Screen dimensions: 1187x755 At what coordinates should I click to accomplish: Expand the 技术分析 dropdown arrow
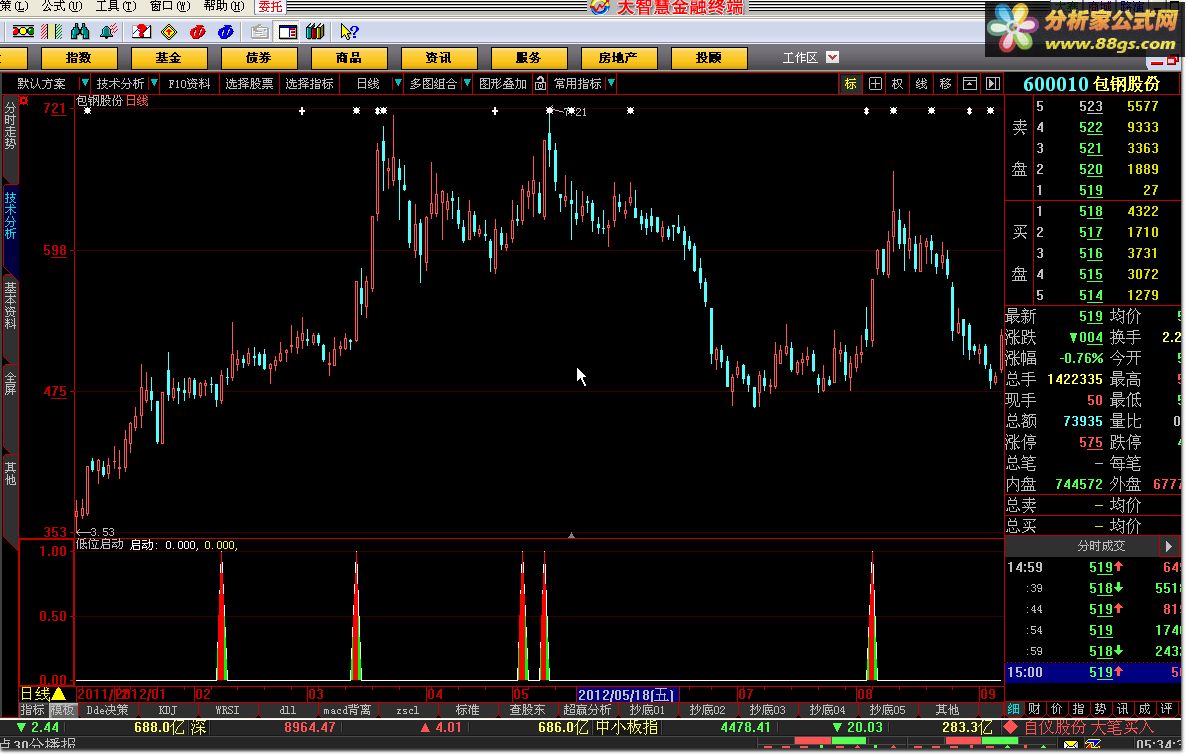click(154, 83)
